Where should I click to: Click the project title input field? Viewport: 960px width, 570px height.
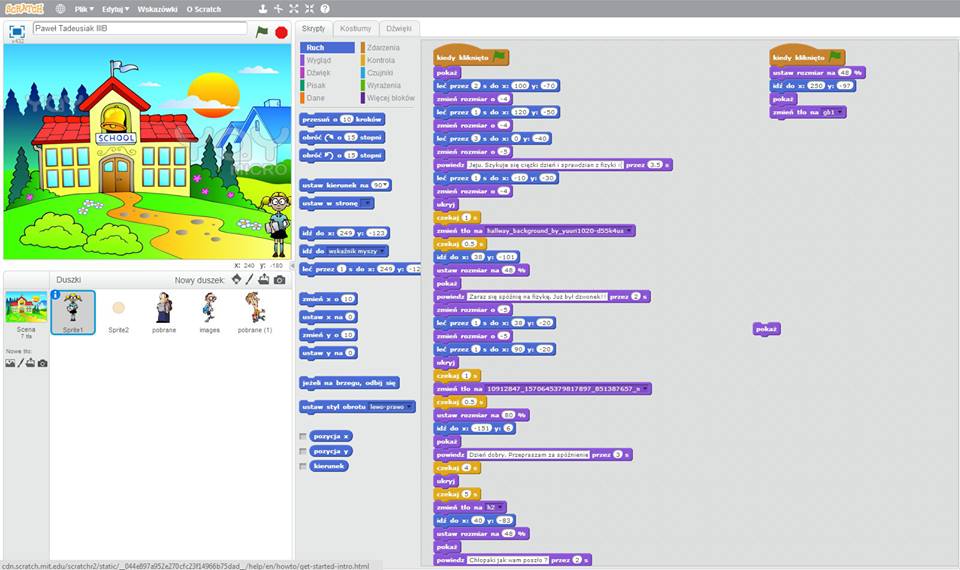click(x=139, y=29)
